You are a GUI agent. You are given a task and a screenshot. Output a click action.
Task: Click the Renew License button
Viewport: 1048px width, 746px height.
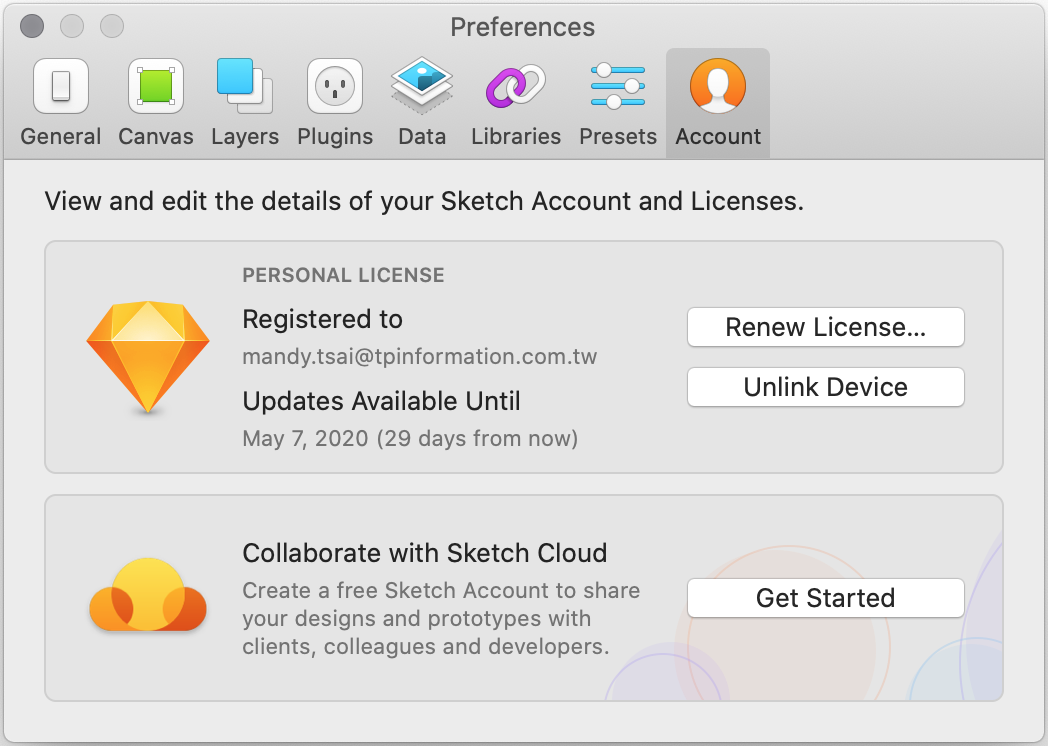[825, 327]
